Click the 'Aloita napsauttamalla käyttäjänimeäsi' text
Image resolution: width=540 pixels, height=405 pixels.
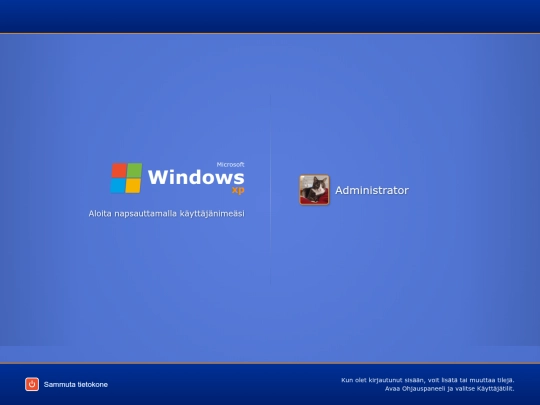pyautogui.click(x=166, y=214)
